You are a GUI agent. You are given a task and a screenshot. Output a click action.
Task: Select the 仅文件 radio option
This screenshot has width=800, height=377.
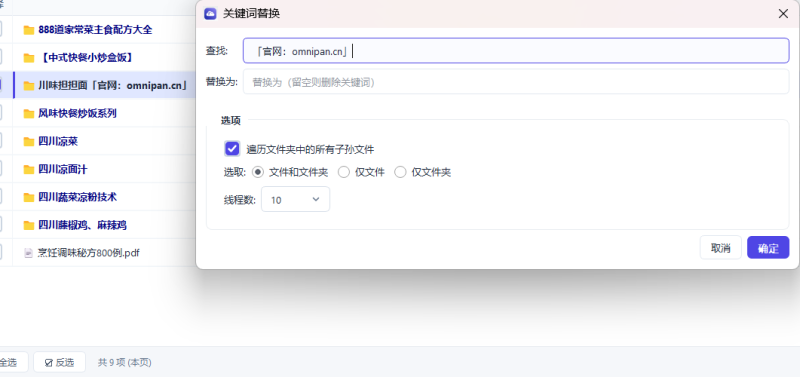point(344,172)
